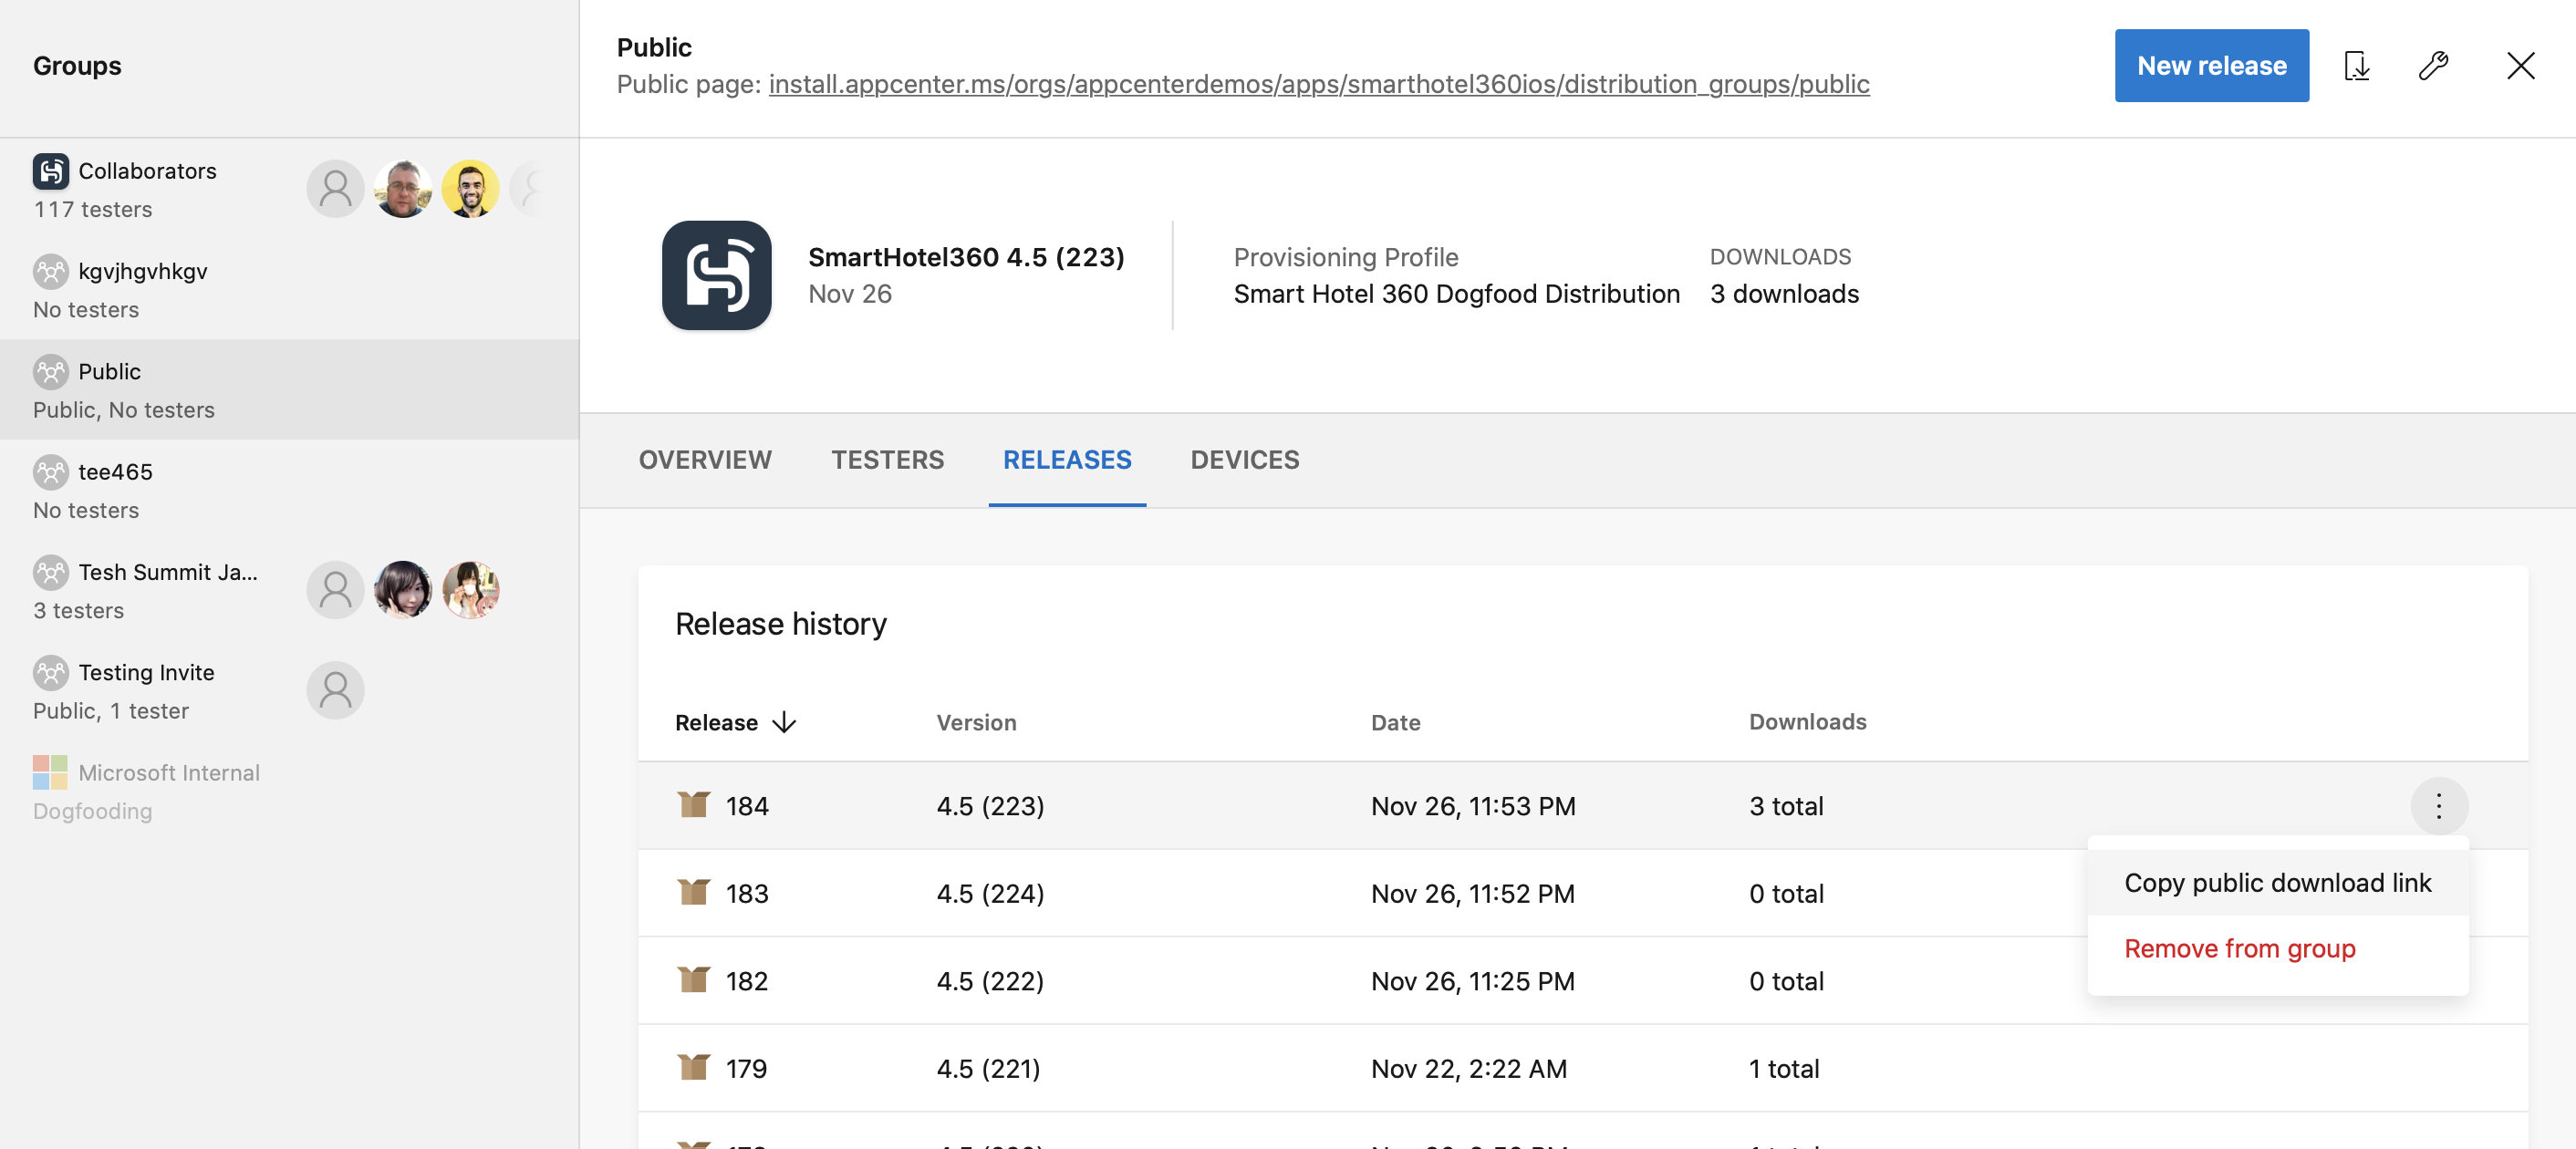The image size is (2576, 1149).
Task: Select the TESTERS tab
Action: [888, 458]
